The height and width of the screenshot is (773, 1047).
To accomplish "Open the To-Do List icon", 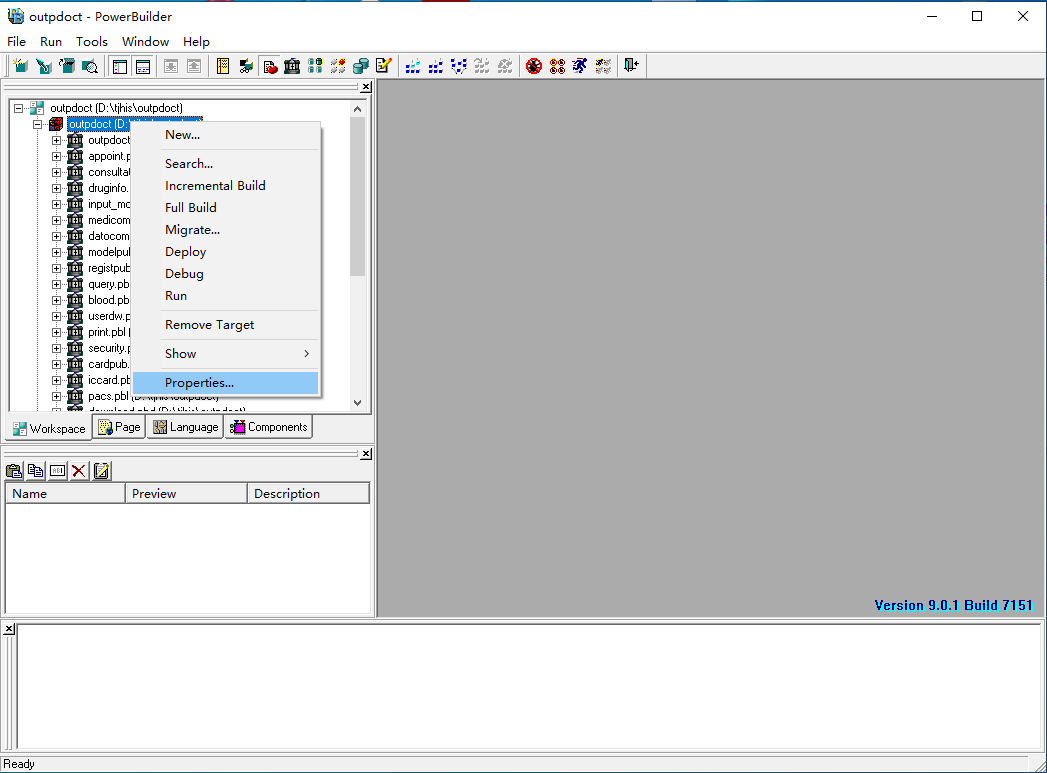I will (x=223, y=65).
